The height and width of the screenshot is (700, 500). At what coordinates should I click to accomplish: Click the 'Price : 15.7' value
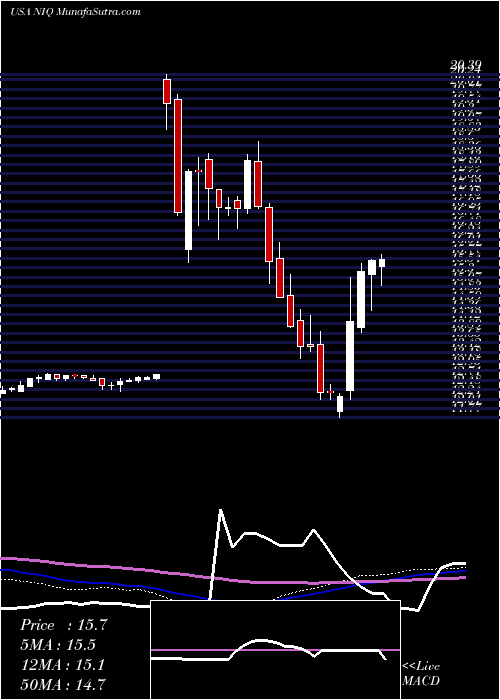click(63, 625)
